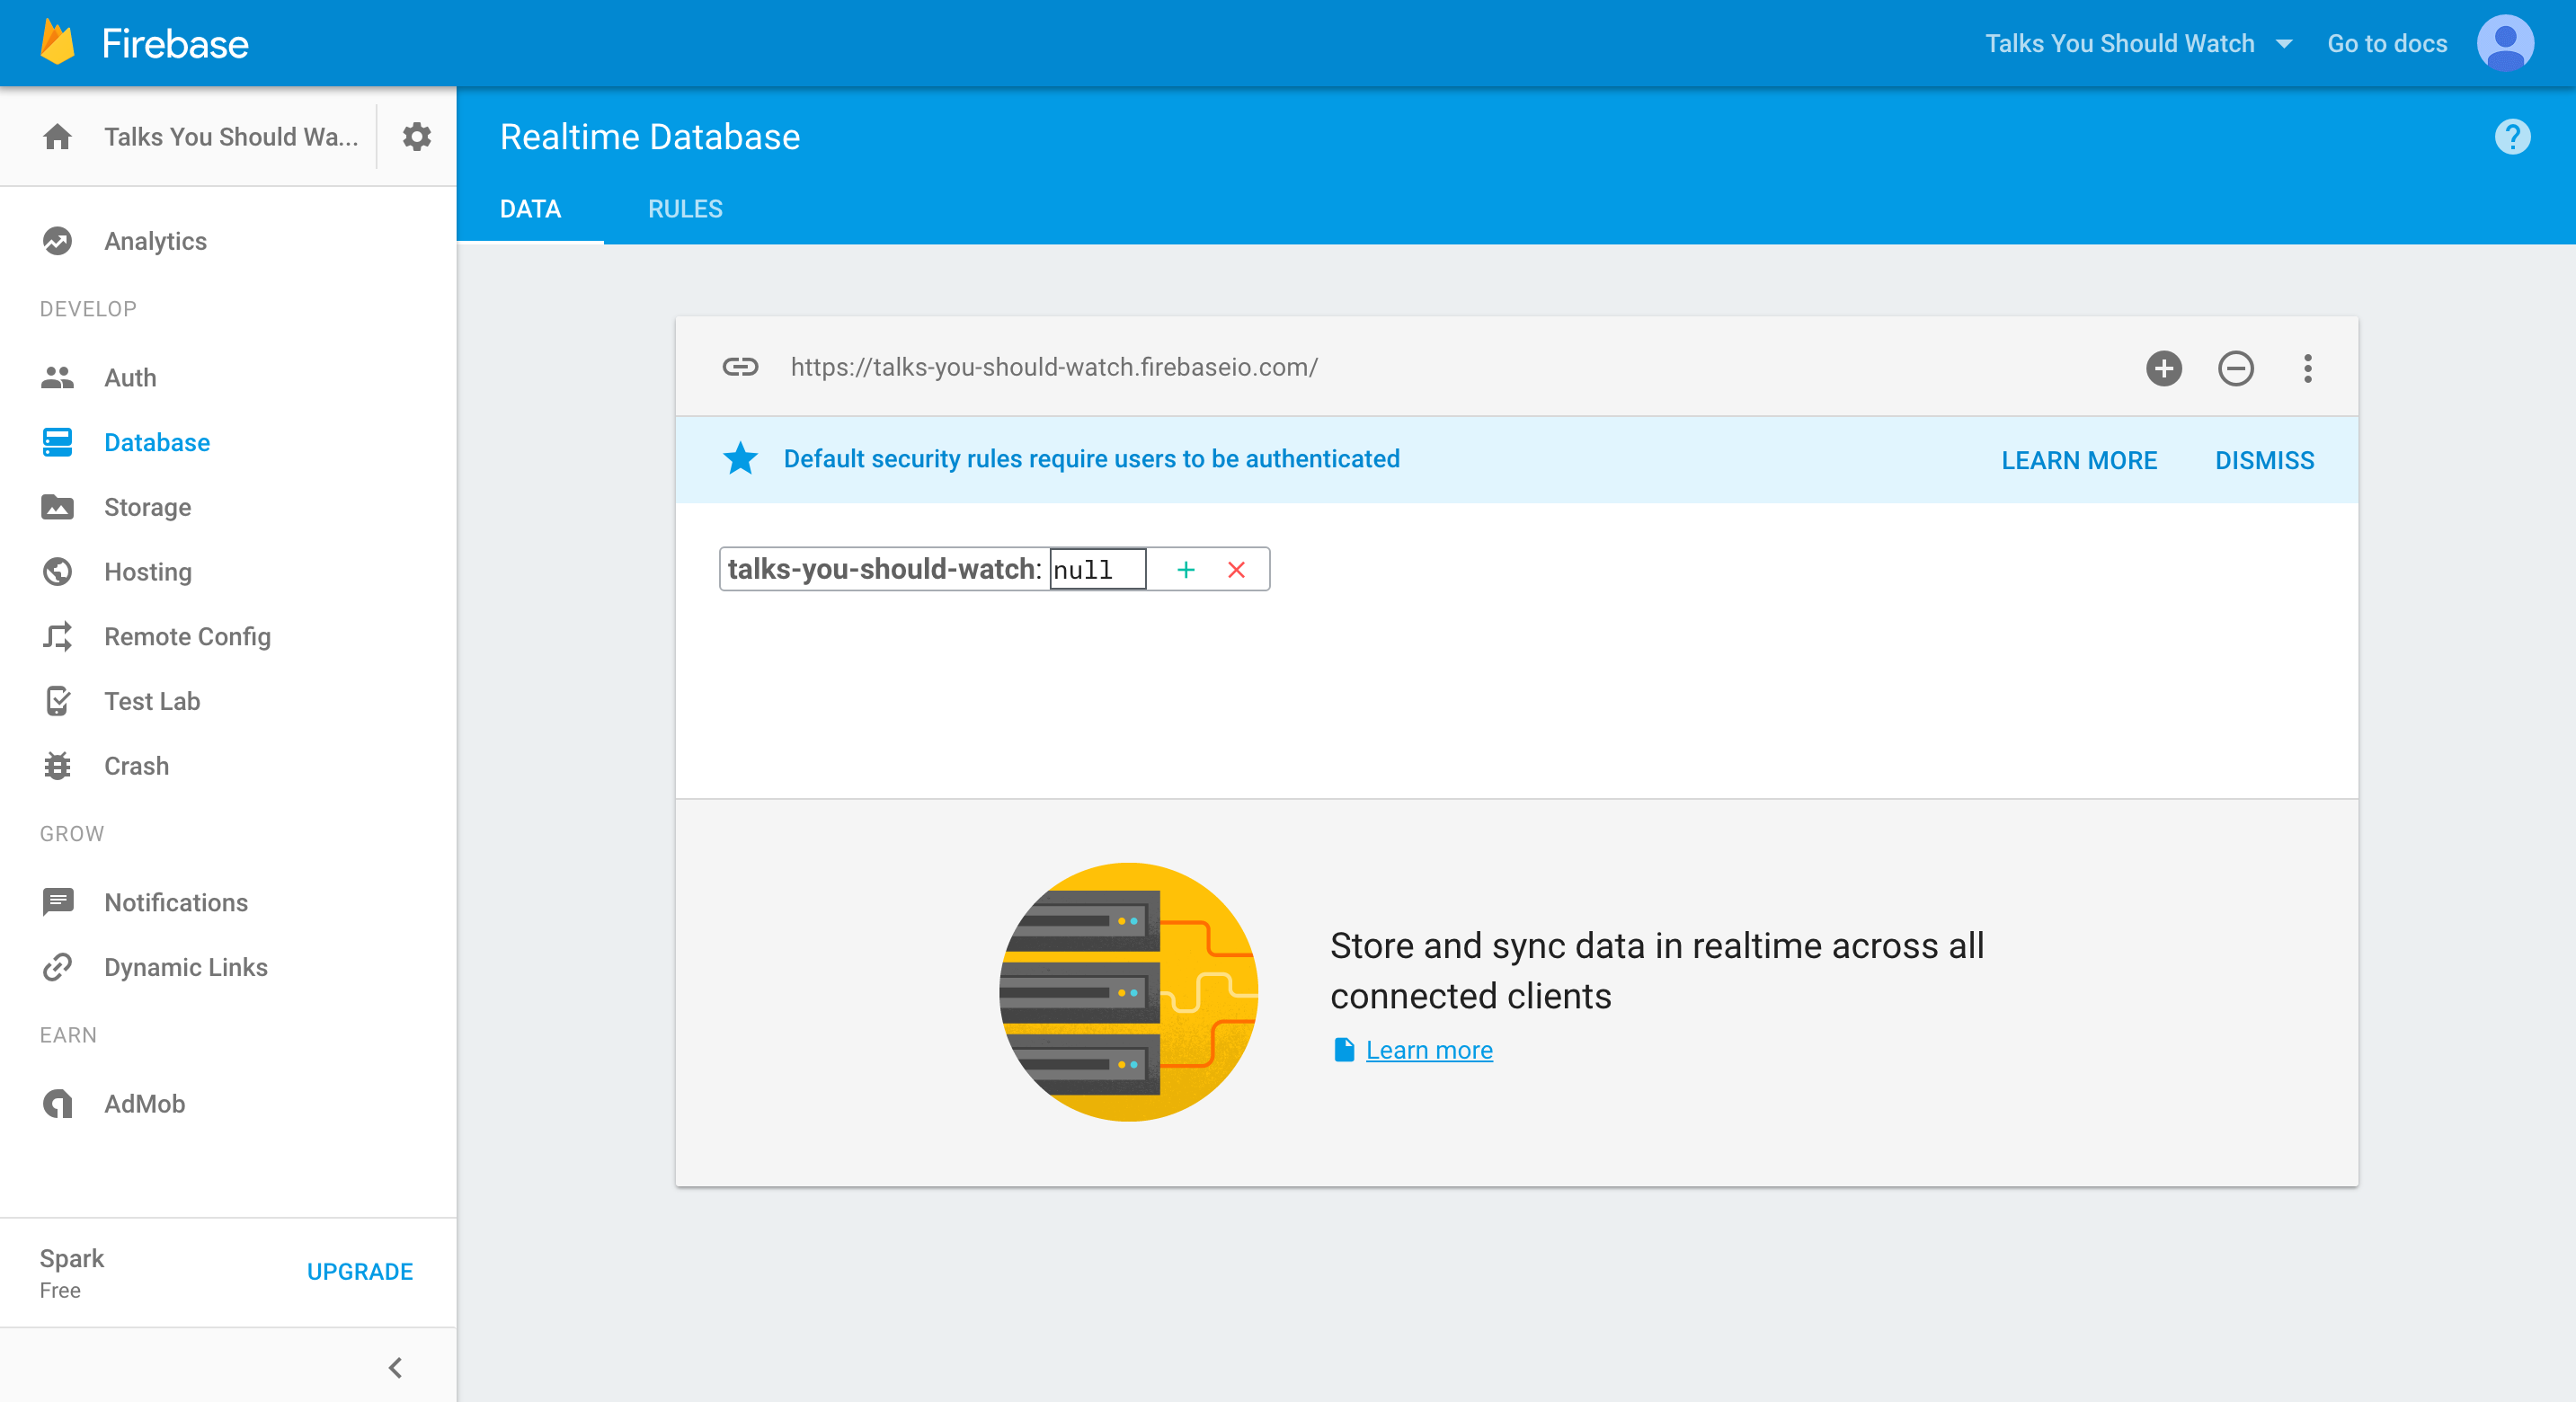Screen dimensions: 2576x1402
Task: Open the Talks You Should Watch project switcher
Action: pyautogui.click(x=2139, y=42)
